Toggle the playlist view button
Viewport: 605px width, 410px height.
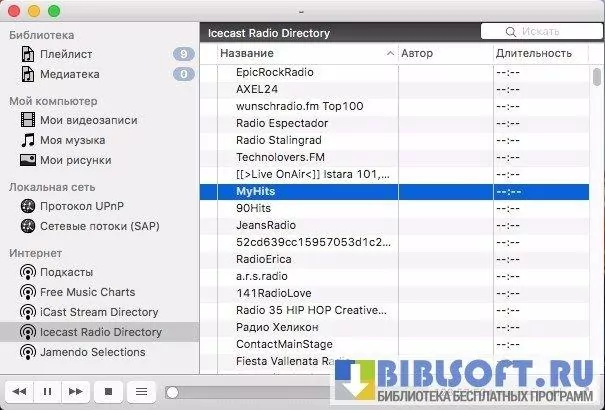[x=141, y=391]
